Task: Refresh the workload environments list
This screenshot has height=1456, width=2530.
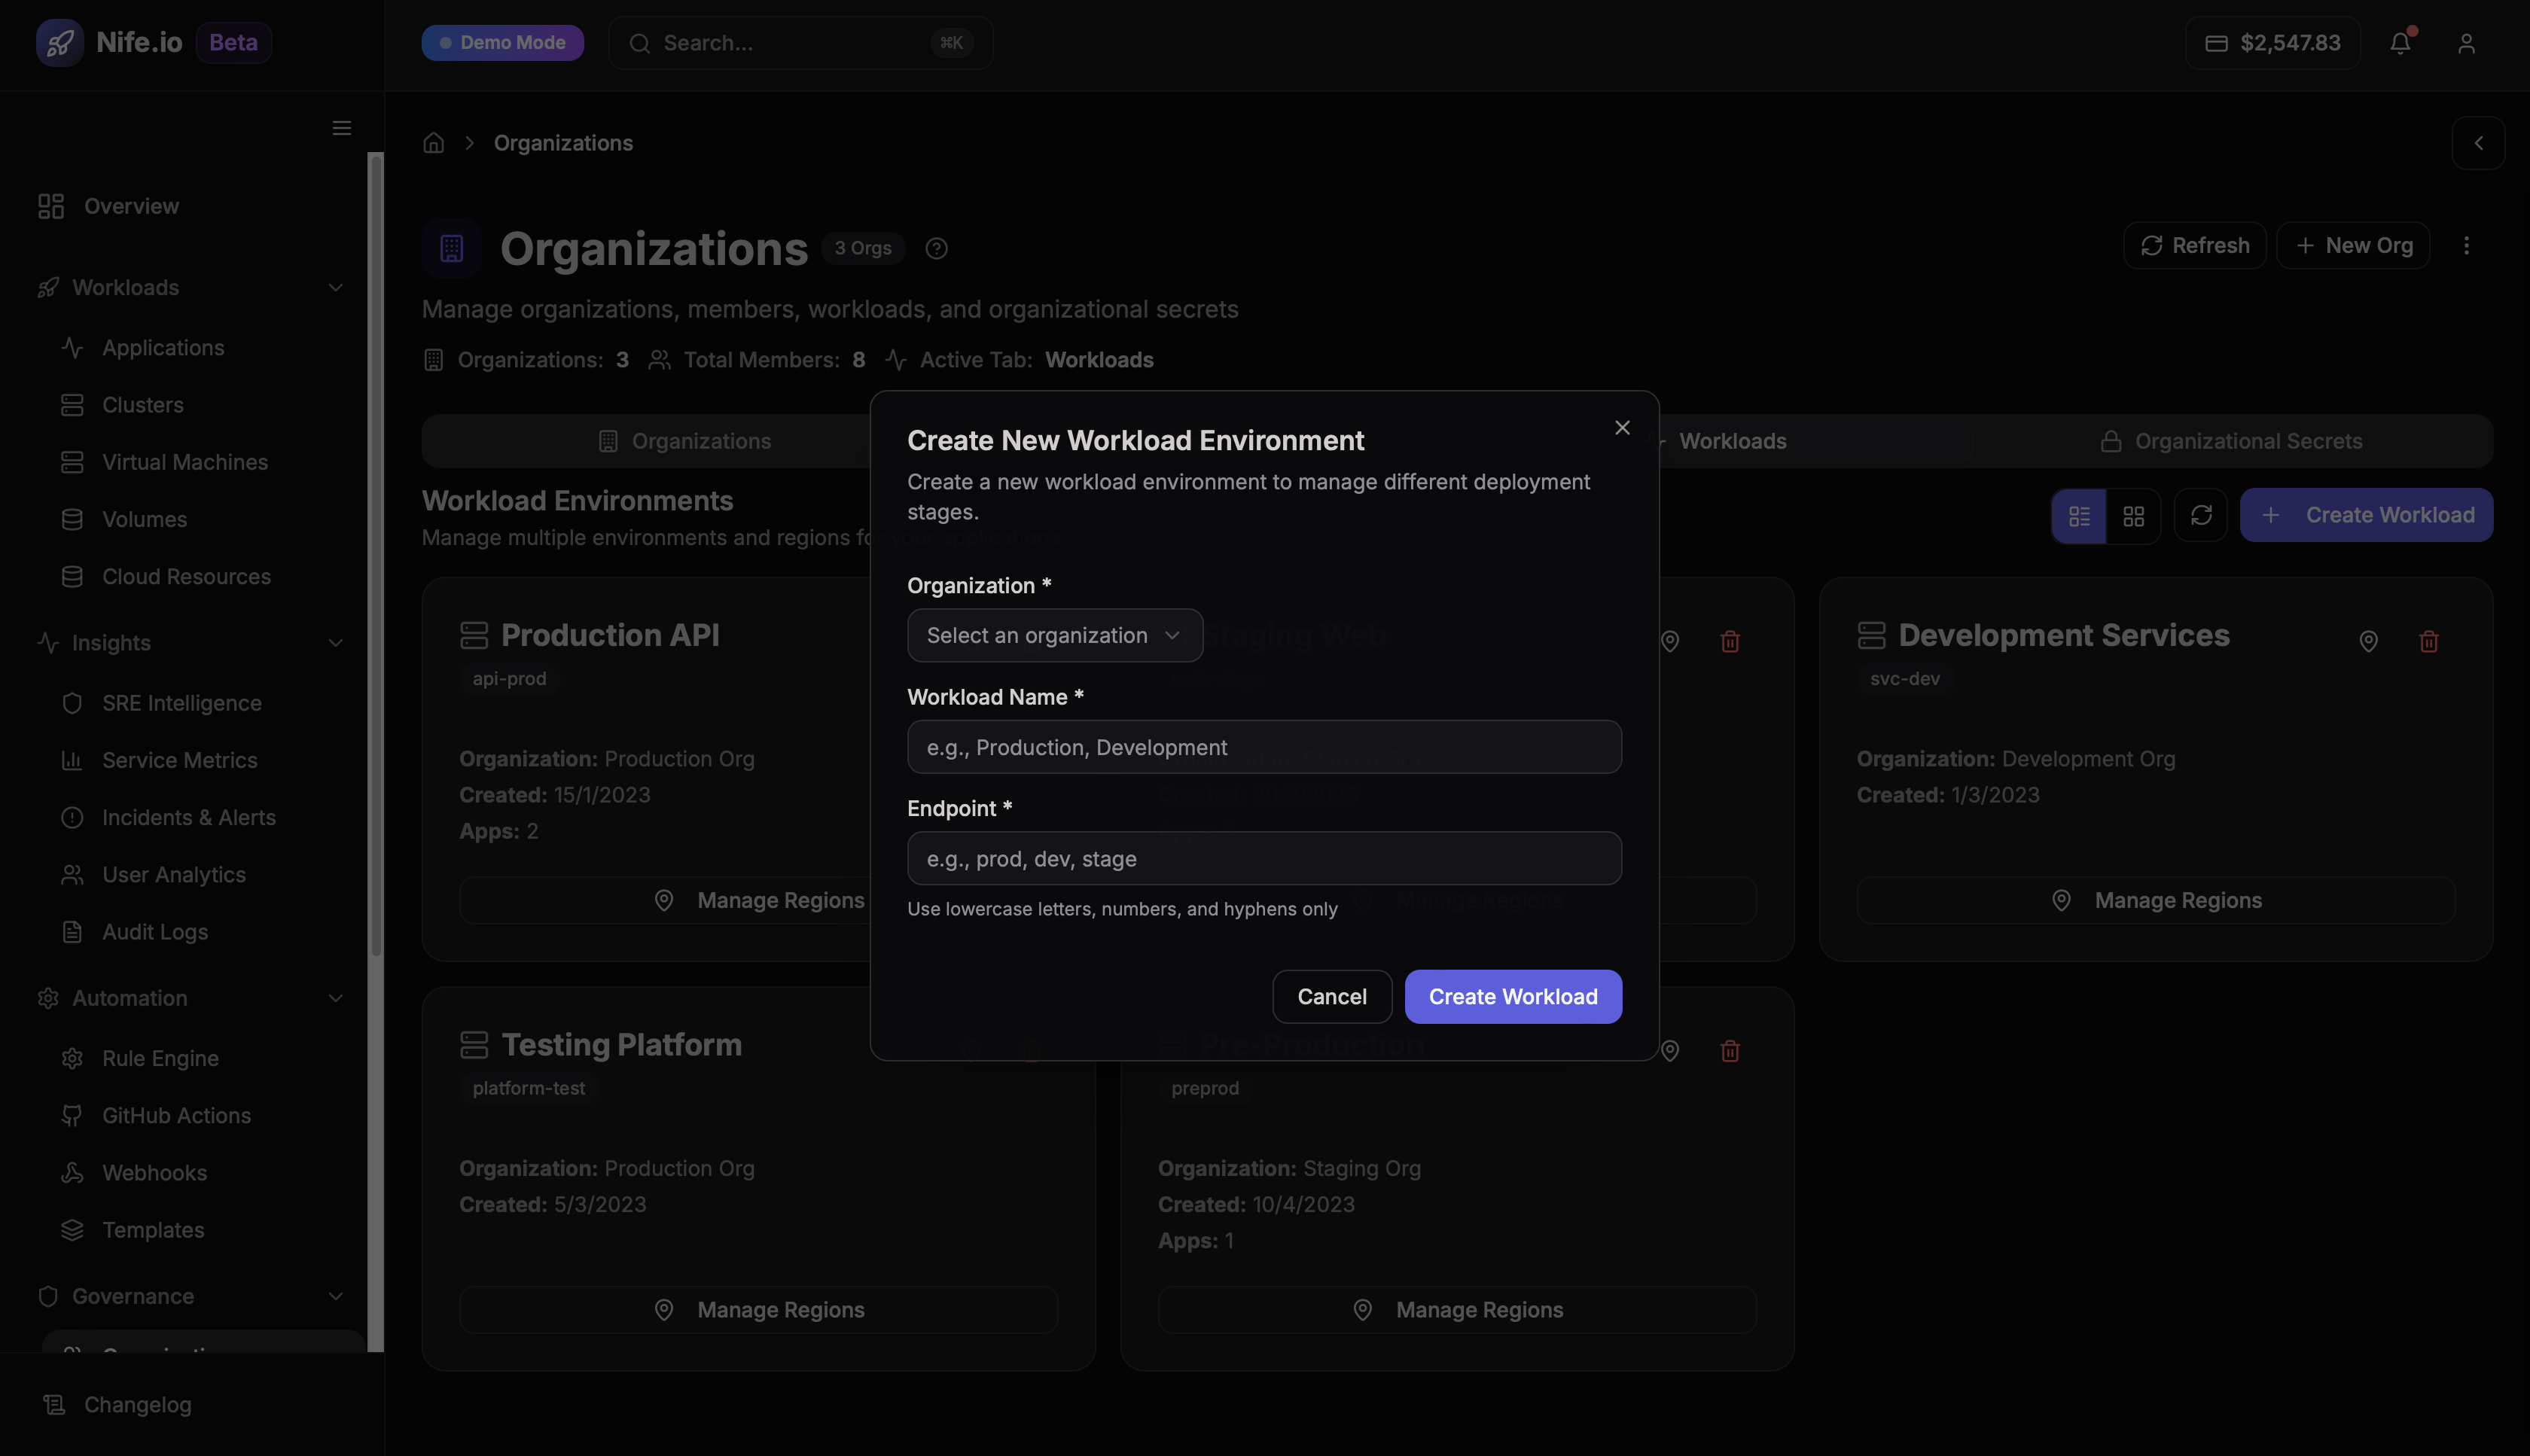Action: [2201, 515]
